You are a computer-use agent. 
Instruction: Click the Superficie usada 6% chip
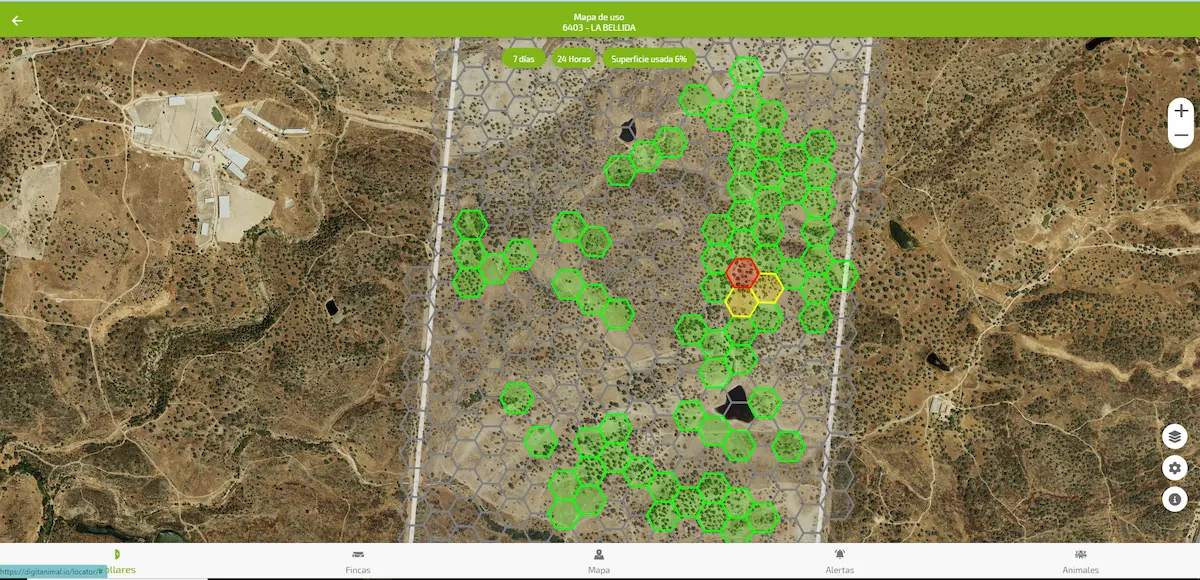[649, 59]
